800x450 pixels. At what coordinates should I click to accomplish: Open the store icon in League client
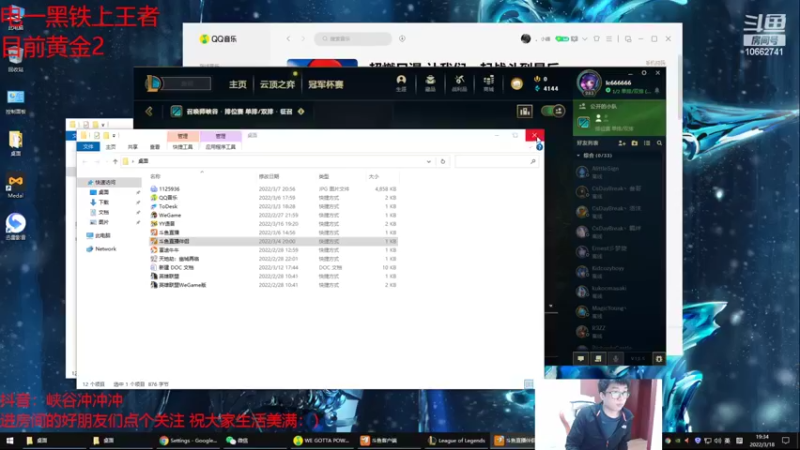488,83
